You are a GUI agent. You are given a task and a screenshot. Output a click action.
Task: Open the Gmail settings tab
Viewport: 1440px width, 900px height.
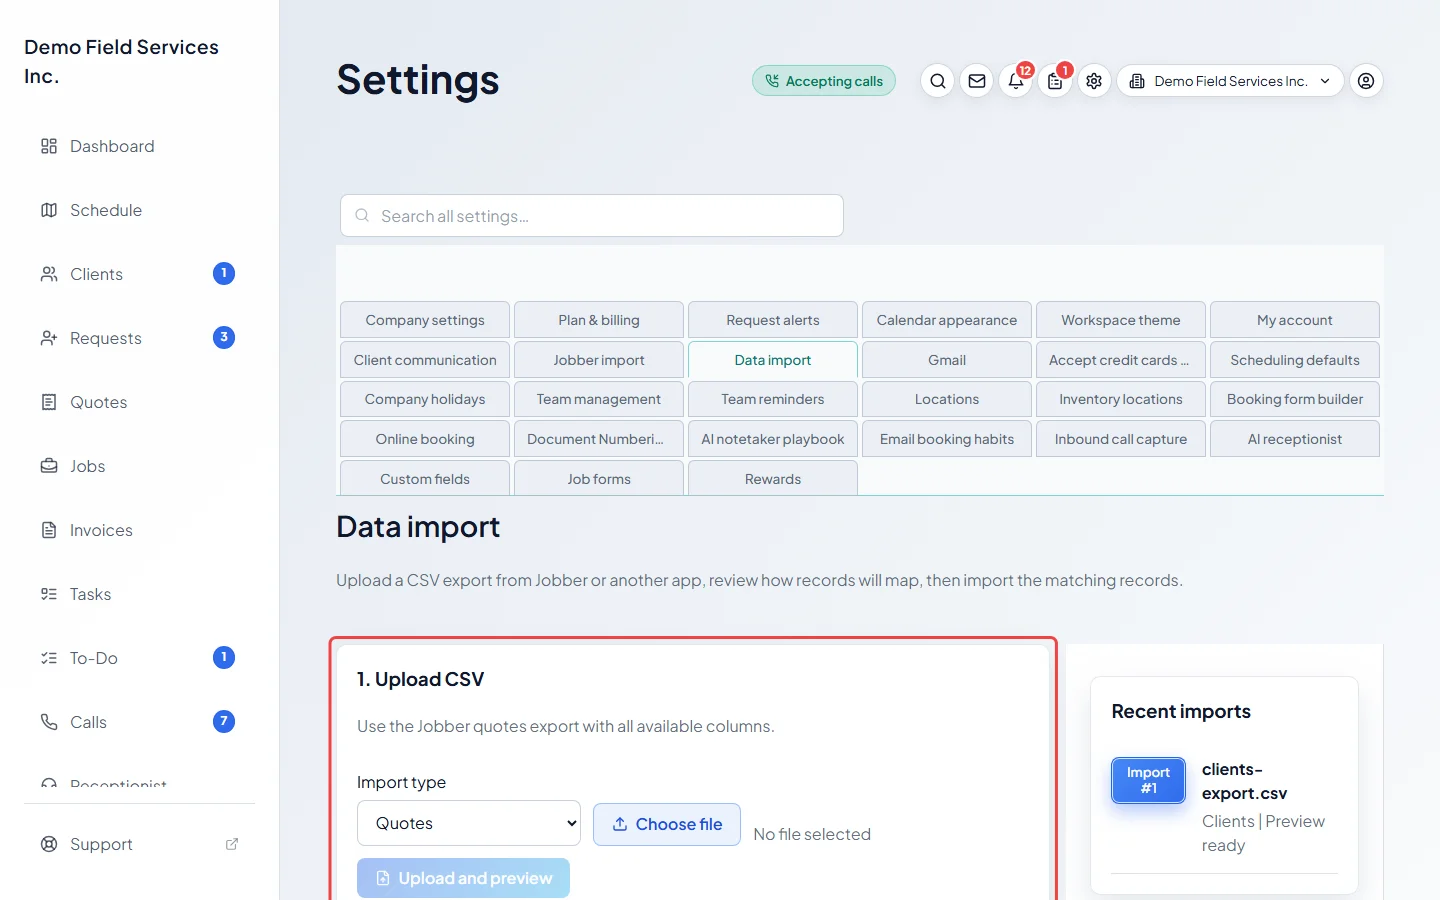947,360
